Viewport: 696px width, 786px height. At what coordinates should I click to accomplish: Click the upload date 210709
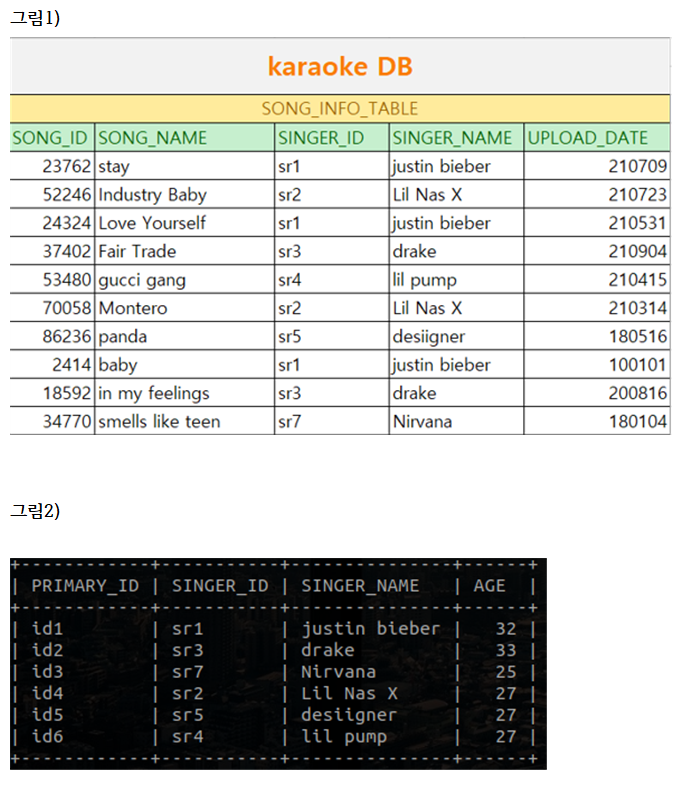pos(597,166)
